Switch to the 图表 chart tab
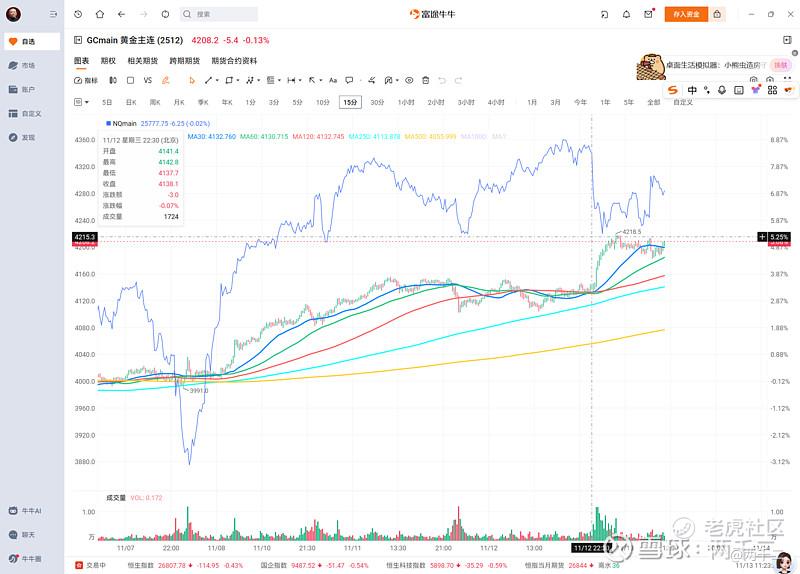The height and width of the screenshot is (574, 800). tap(81, 61)
